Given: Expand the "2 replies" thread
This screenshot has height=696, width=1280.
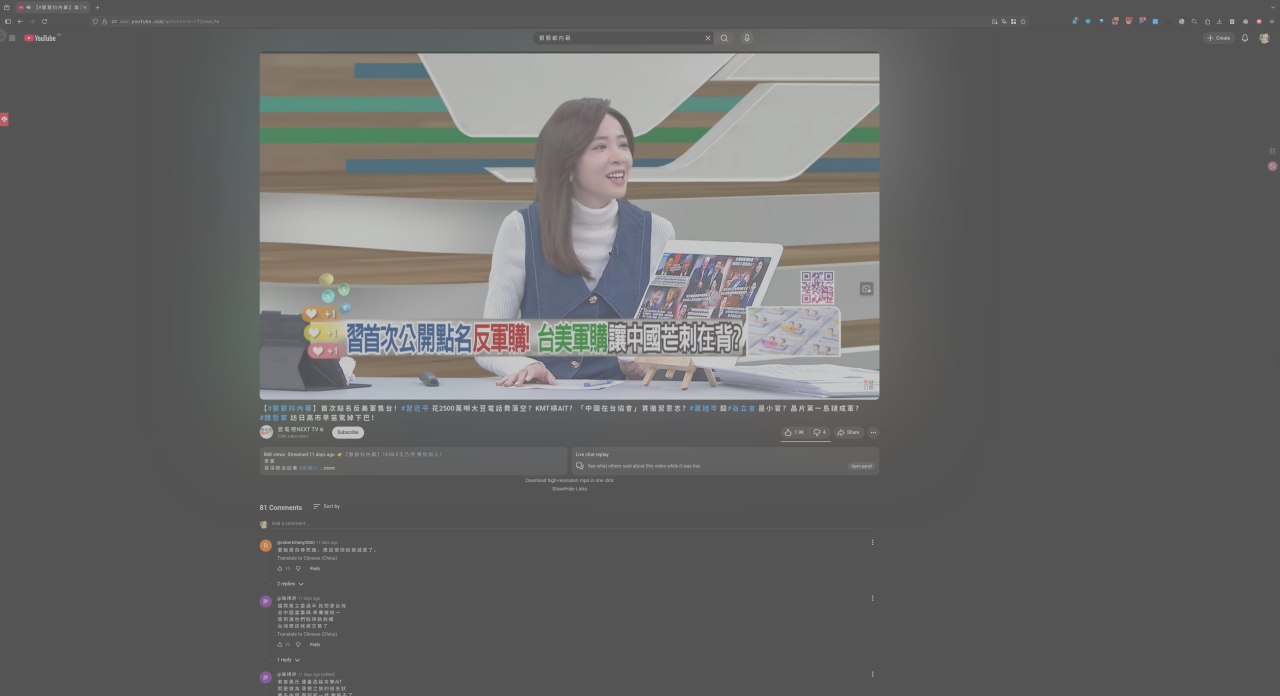Looking at the screenshot, I should point(290,583).
